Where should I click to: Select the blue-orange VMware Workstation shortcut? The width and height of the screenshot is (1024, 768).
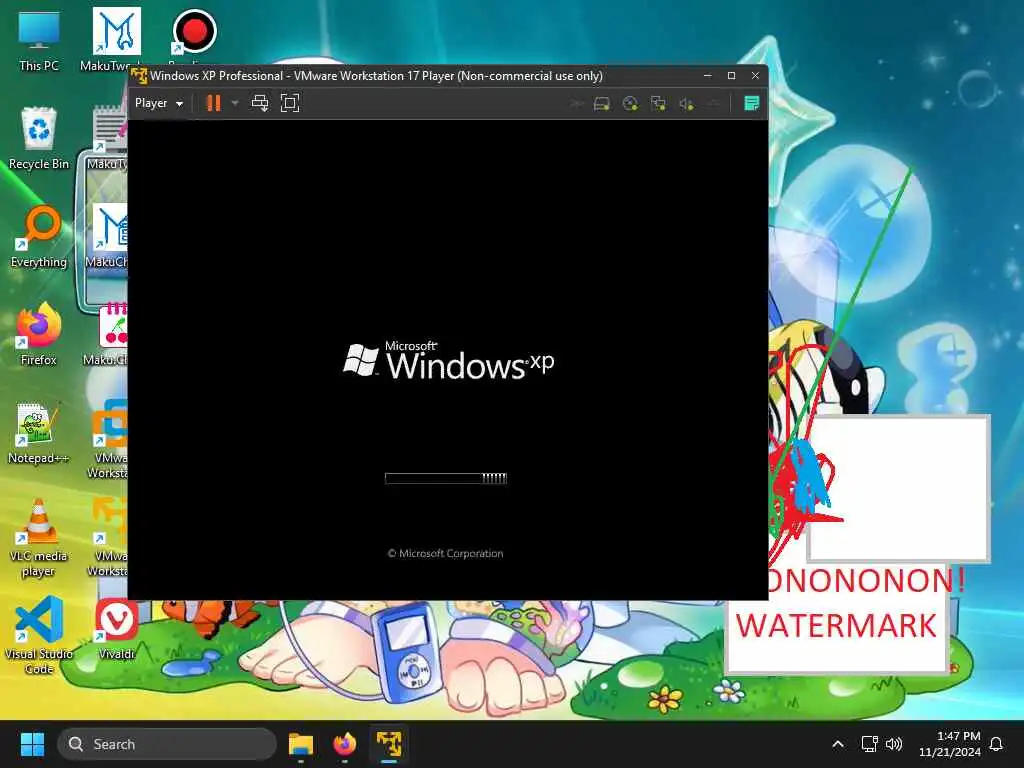pos(110,439)
